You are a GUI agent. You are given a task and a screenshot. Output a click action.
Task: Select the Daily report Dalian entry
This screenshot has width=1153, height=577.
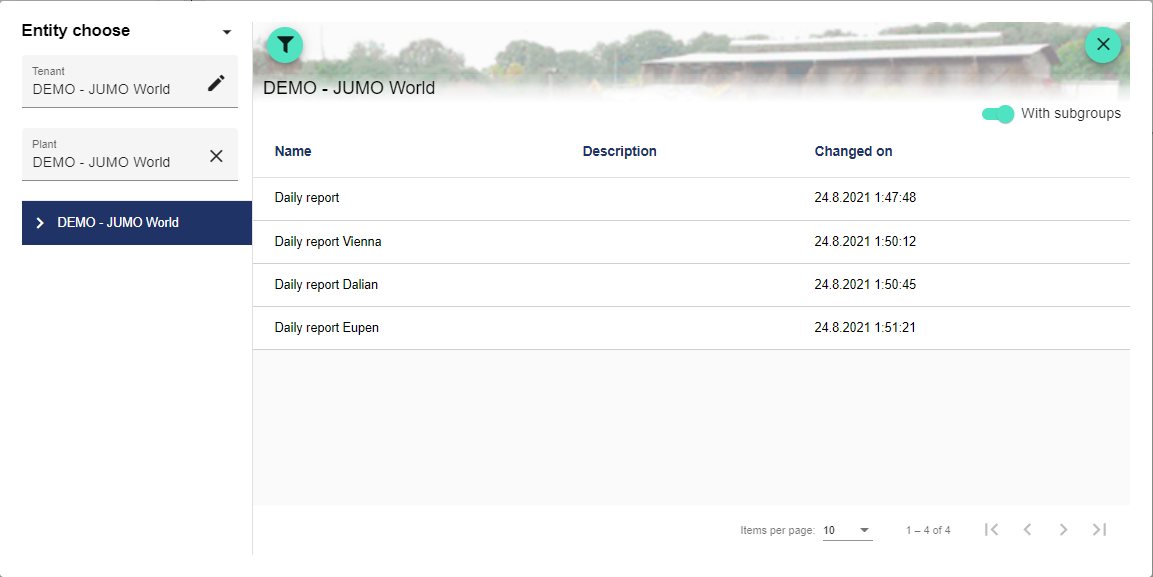click(326, 285)
